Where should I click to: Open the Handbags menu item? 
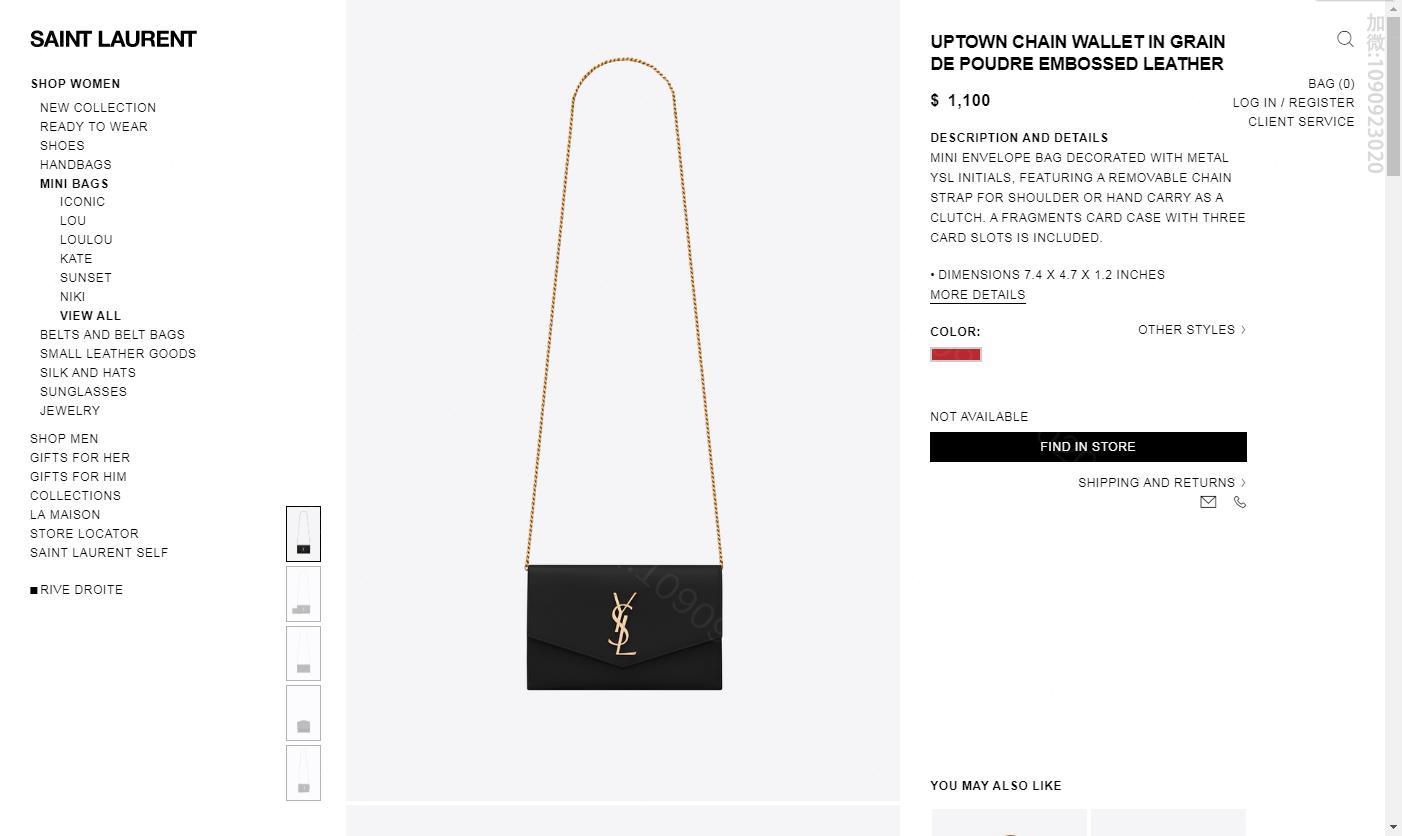[x=76, y=165]
